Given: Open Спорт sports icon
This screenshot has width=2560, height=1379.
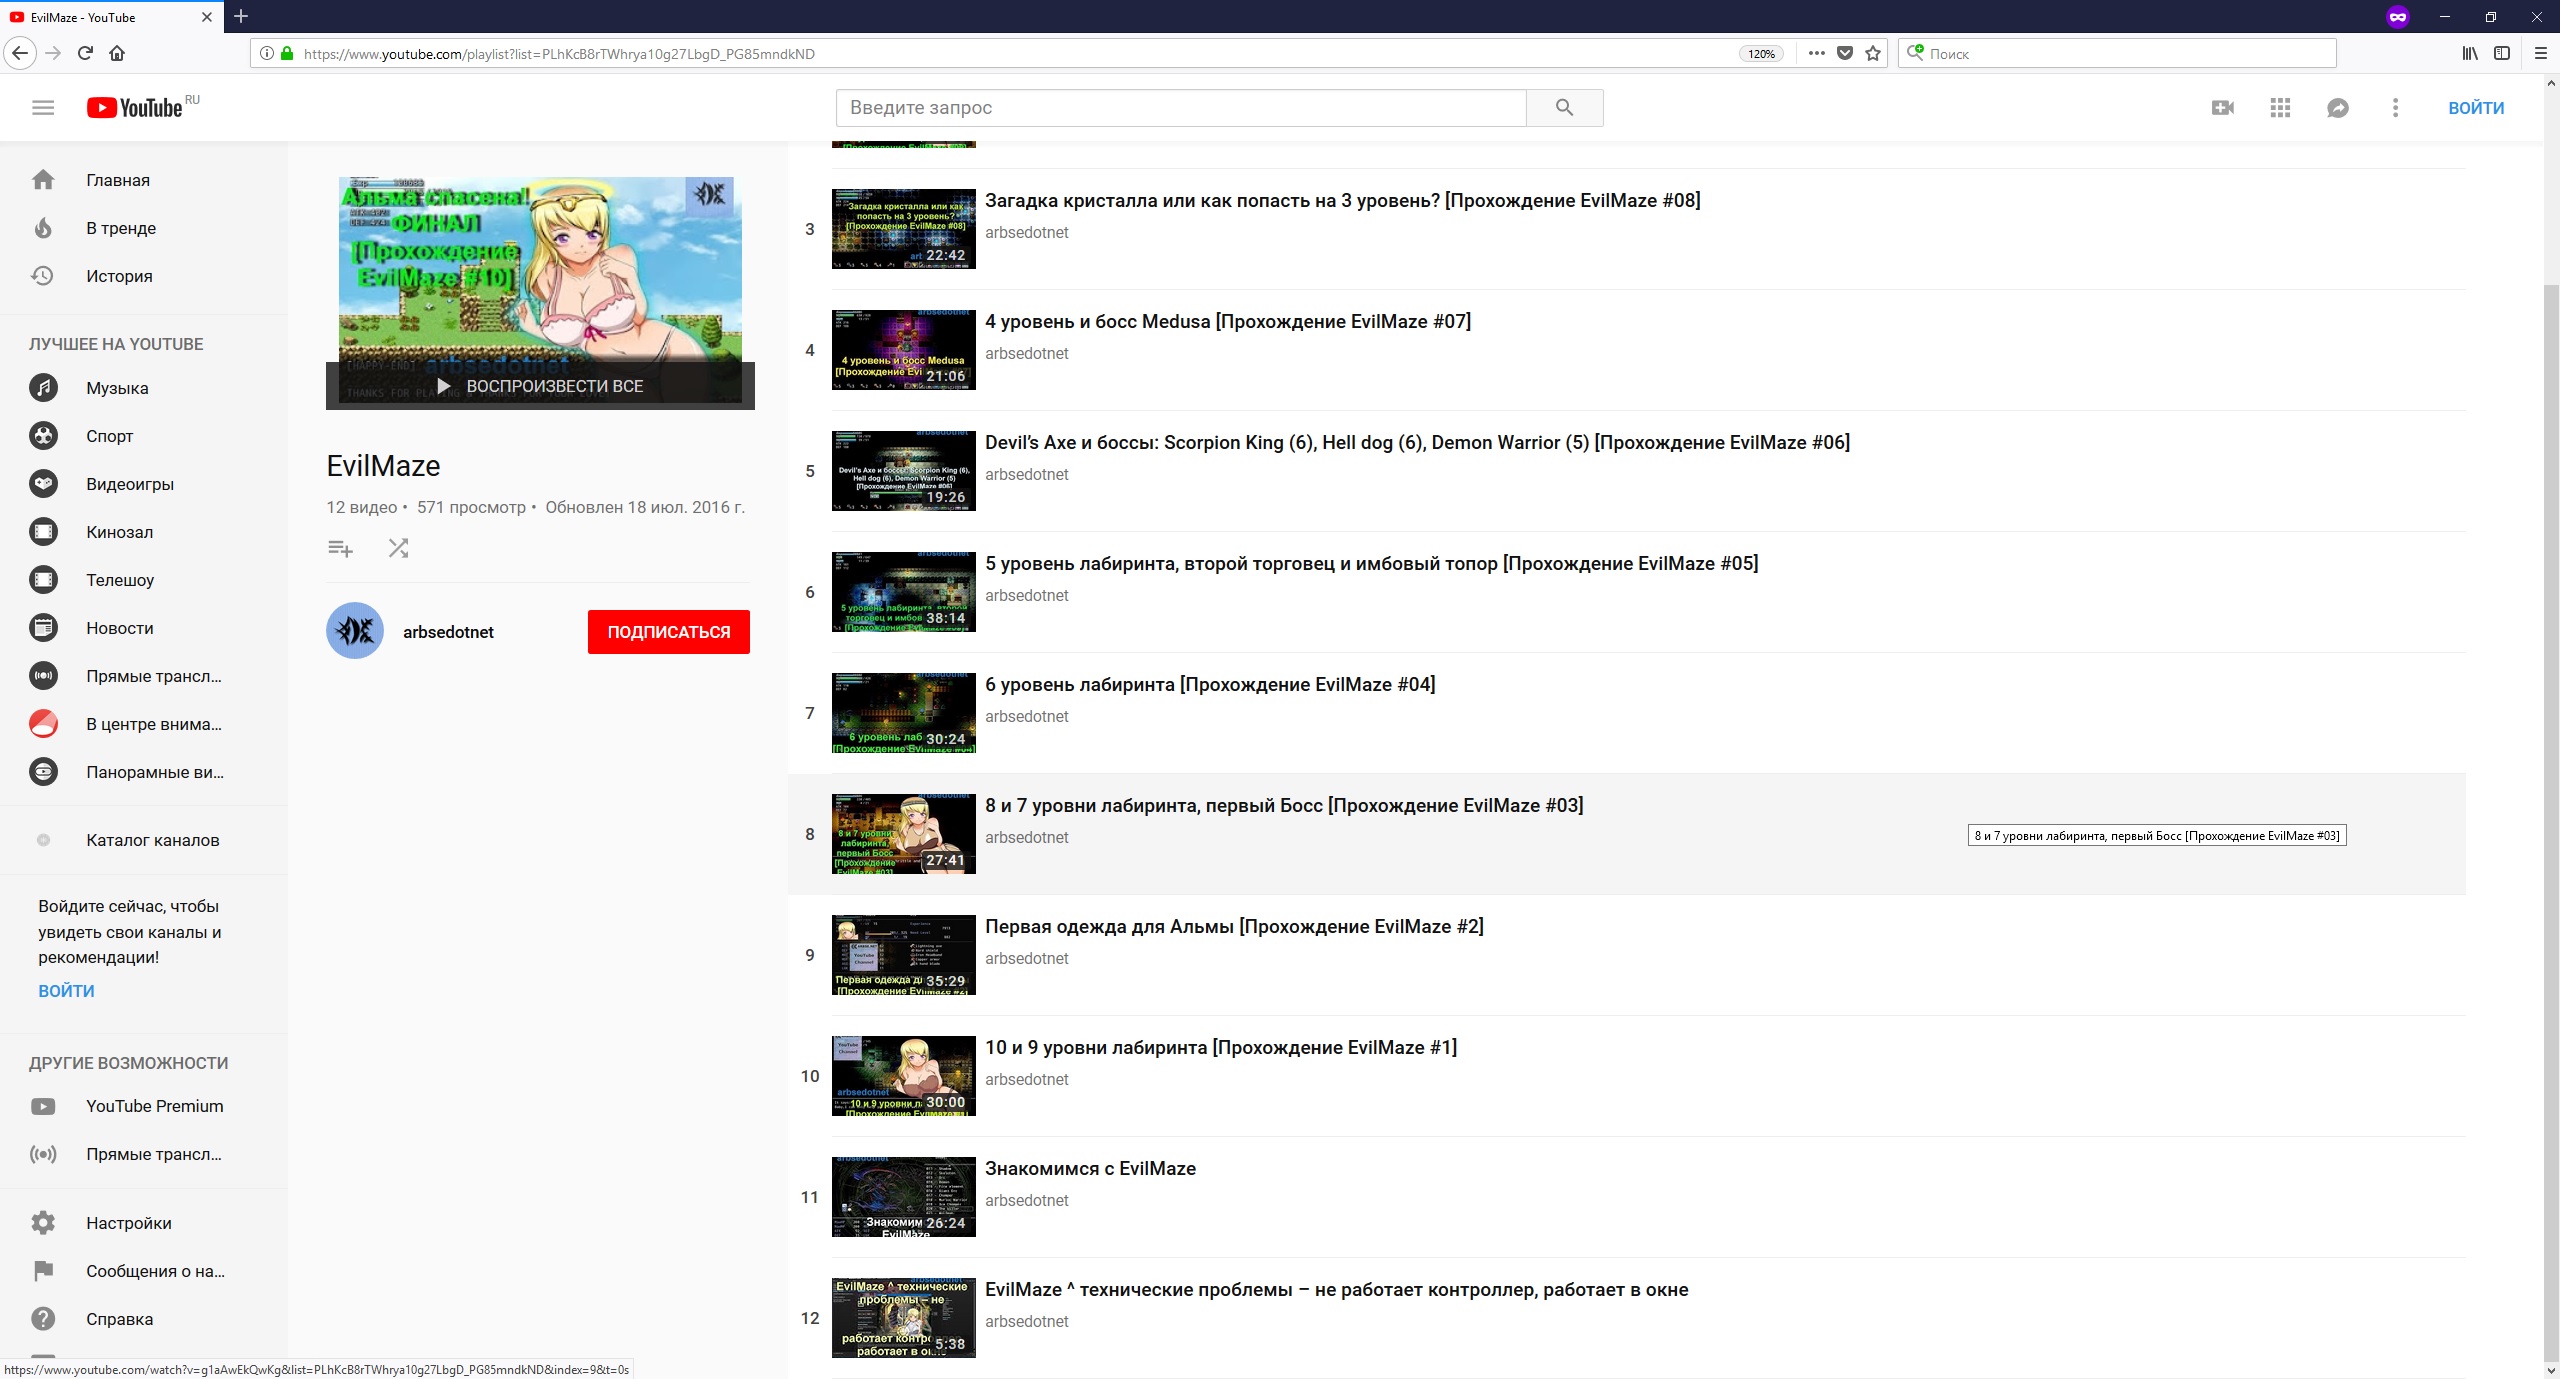Looking at the screenshot, I should tap(43, 436).
